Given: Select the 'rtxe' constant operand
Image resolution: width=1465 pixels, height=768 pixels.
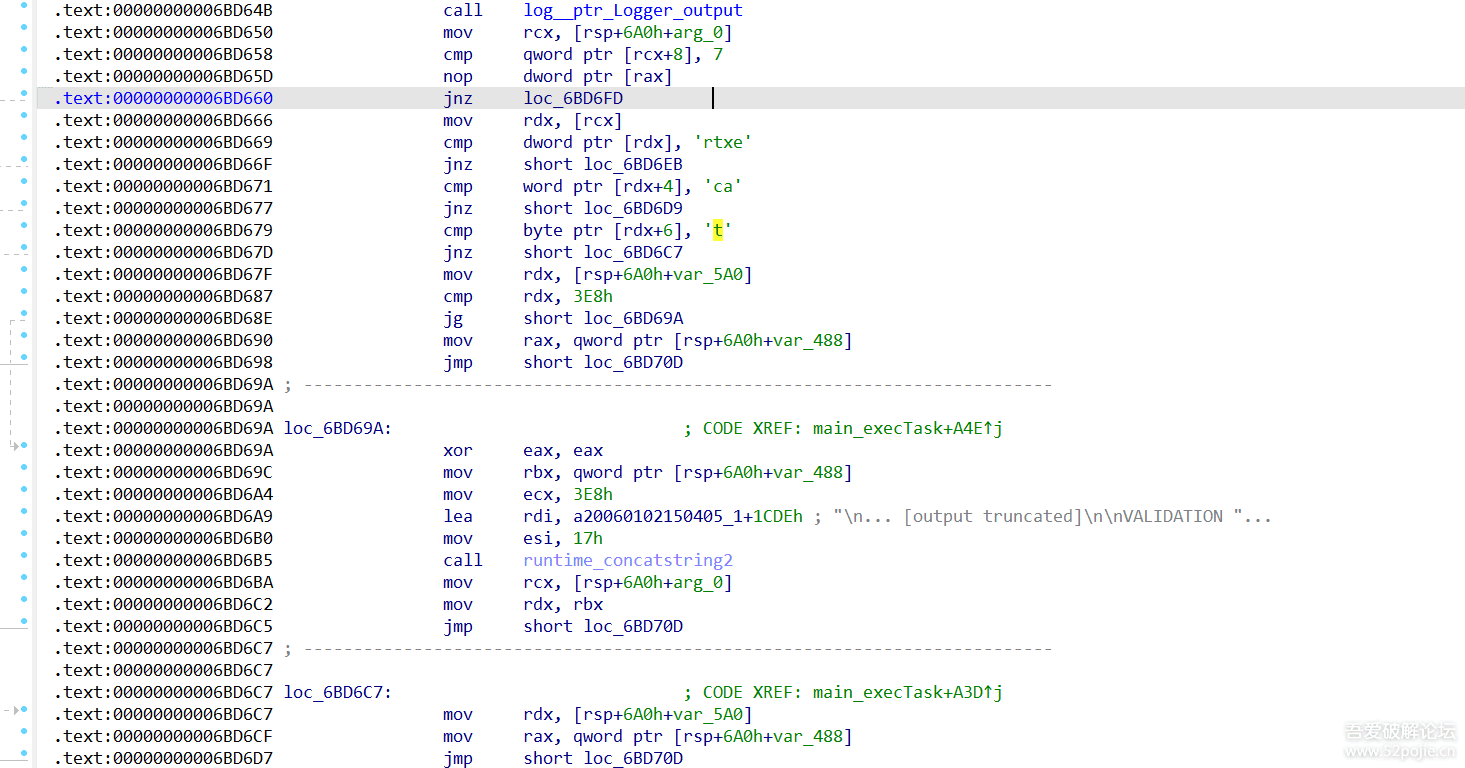Looking at the screenshot, I should coord(727,142).
